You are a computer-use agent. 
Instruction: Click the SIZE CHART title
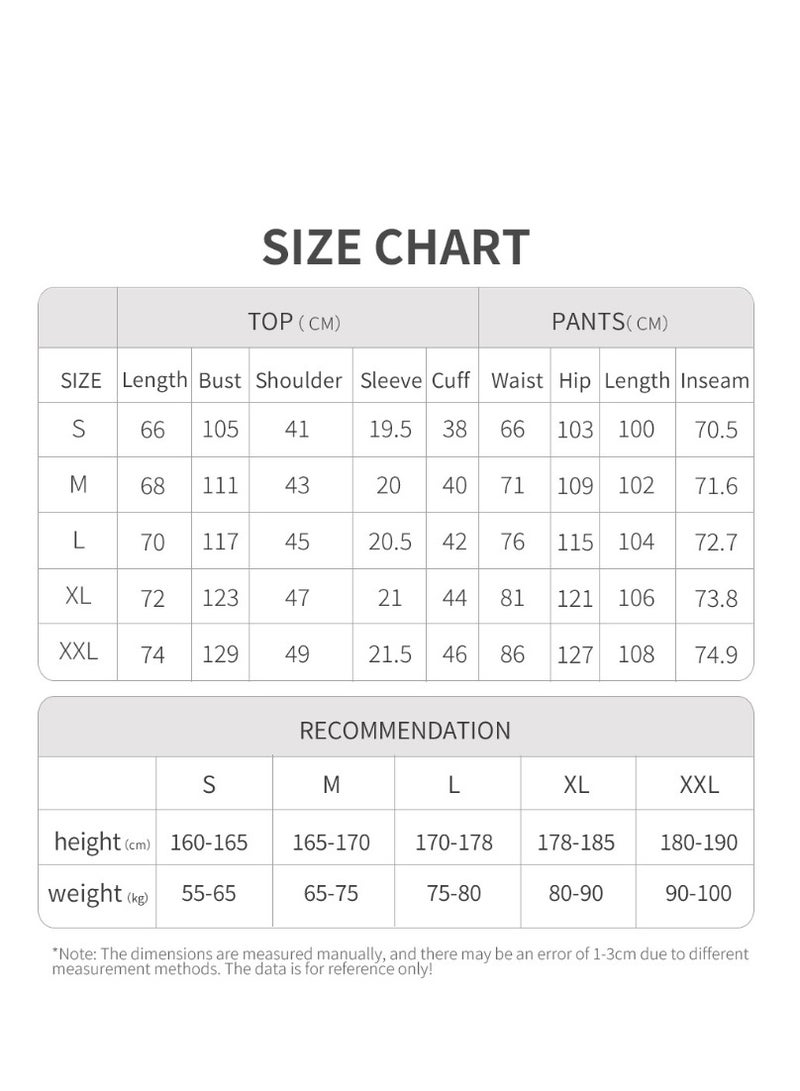395,248
